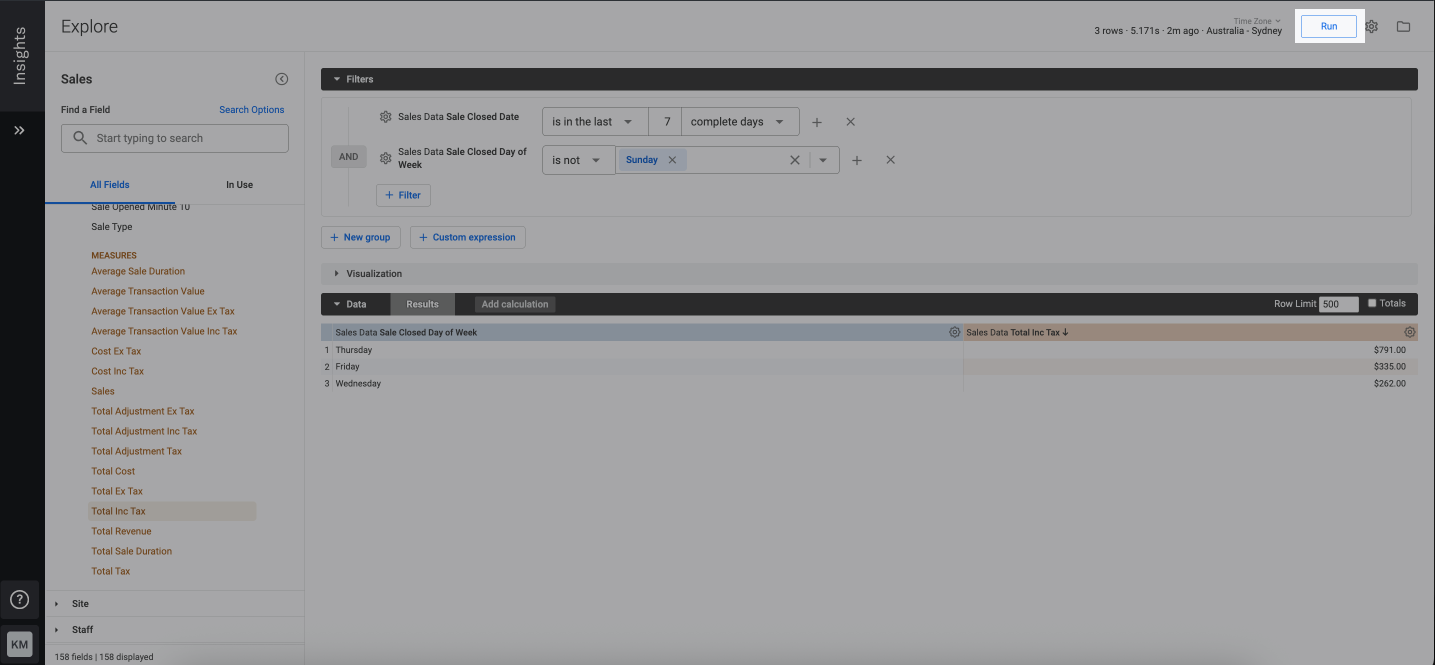Select Total Ex Tax measure
Image resolution: width=1435 pixels, height=665 pixels.
pyautogui.click(x=117, y=491)
